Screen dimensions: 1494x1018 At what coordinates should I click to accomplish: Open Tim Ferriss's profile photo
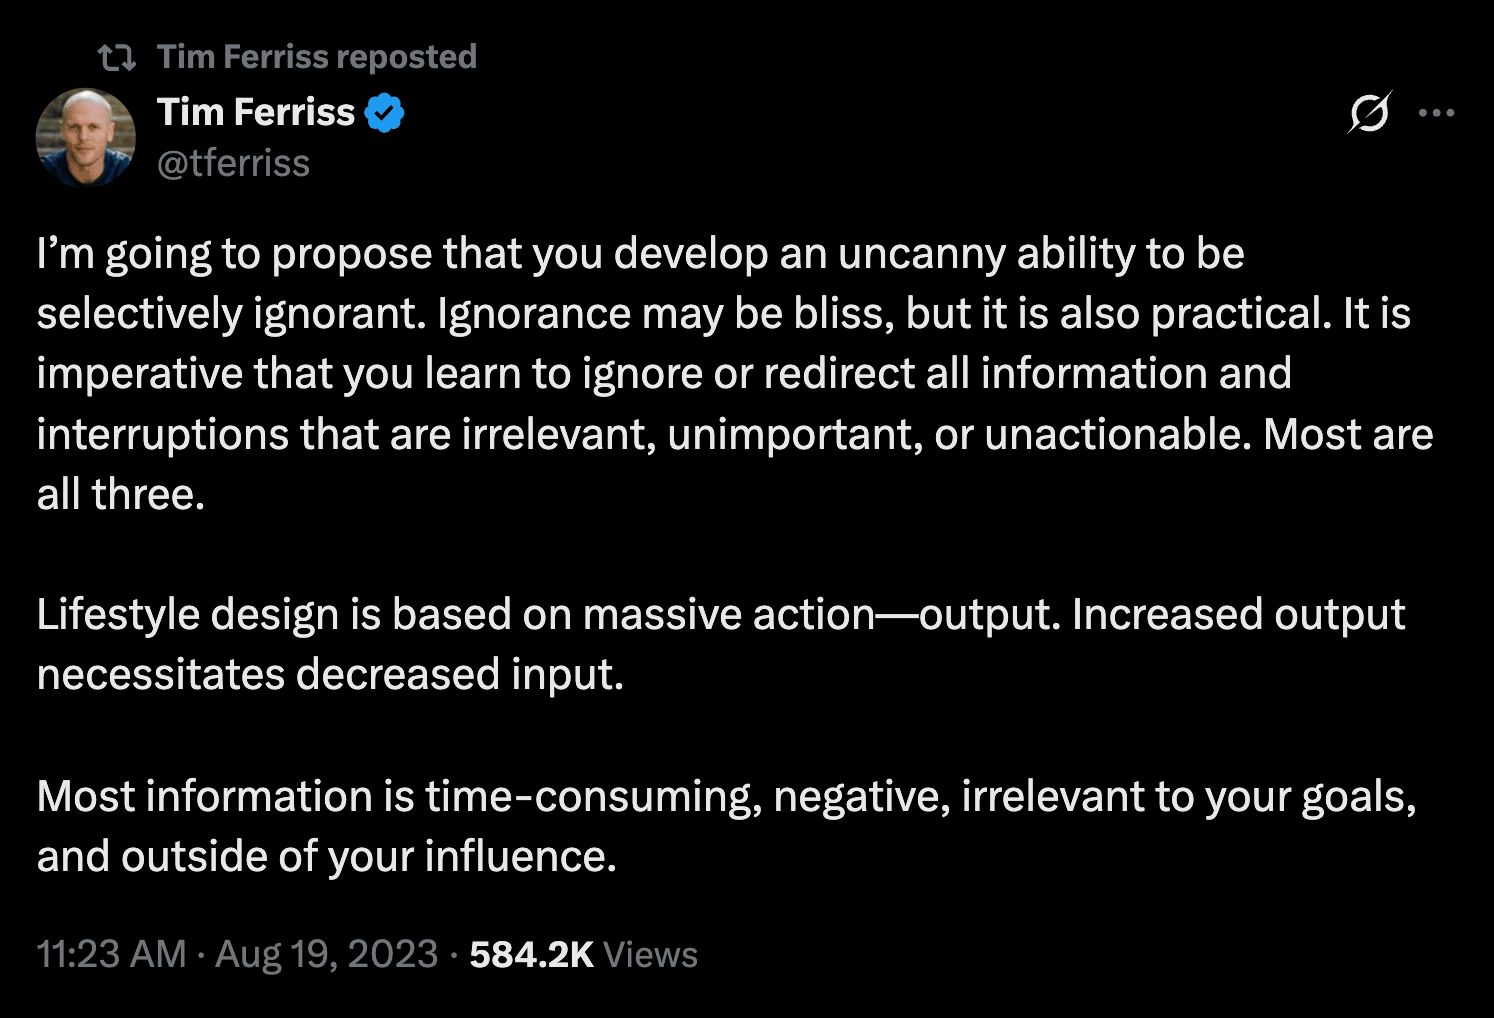point(85,137)
